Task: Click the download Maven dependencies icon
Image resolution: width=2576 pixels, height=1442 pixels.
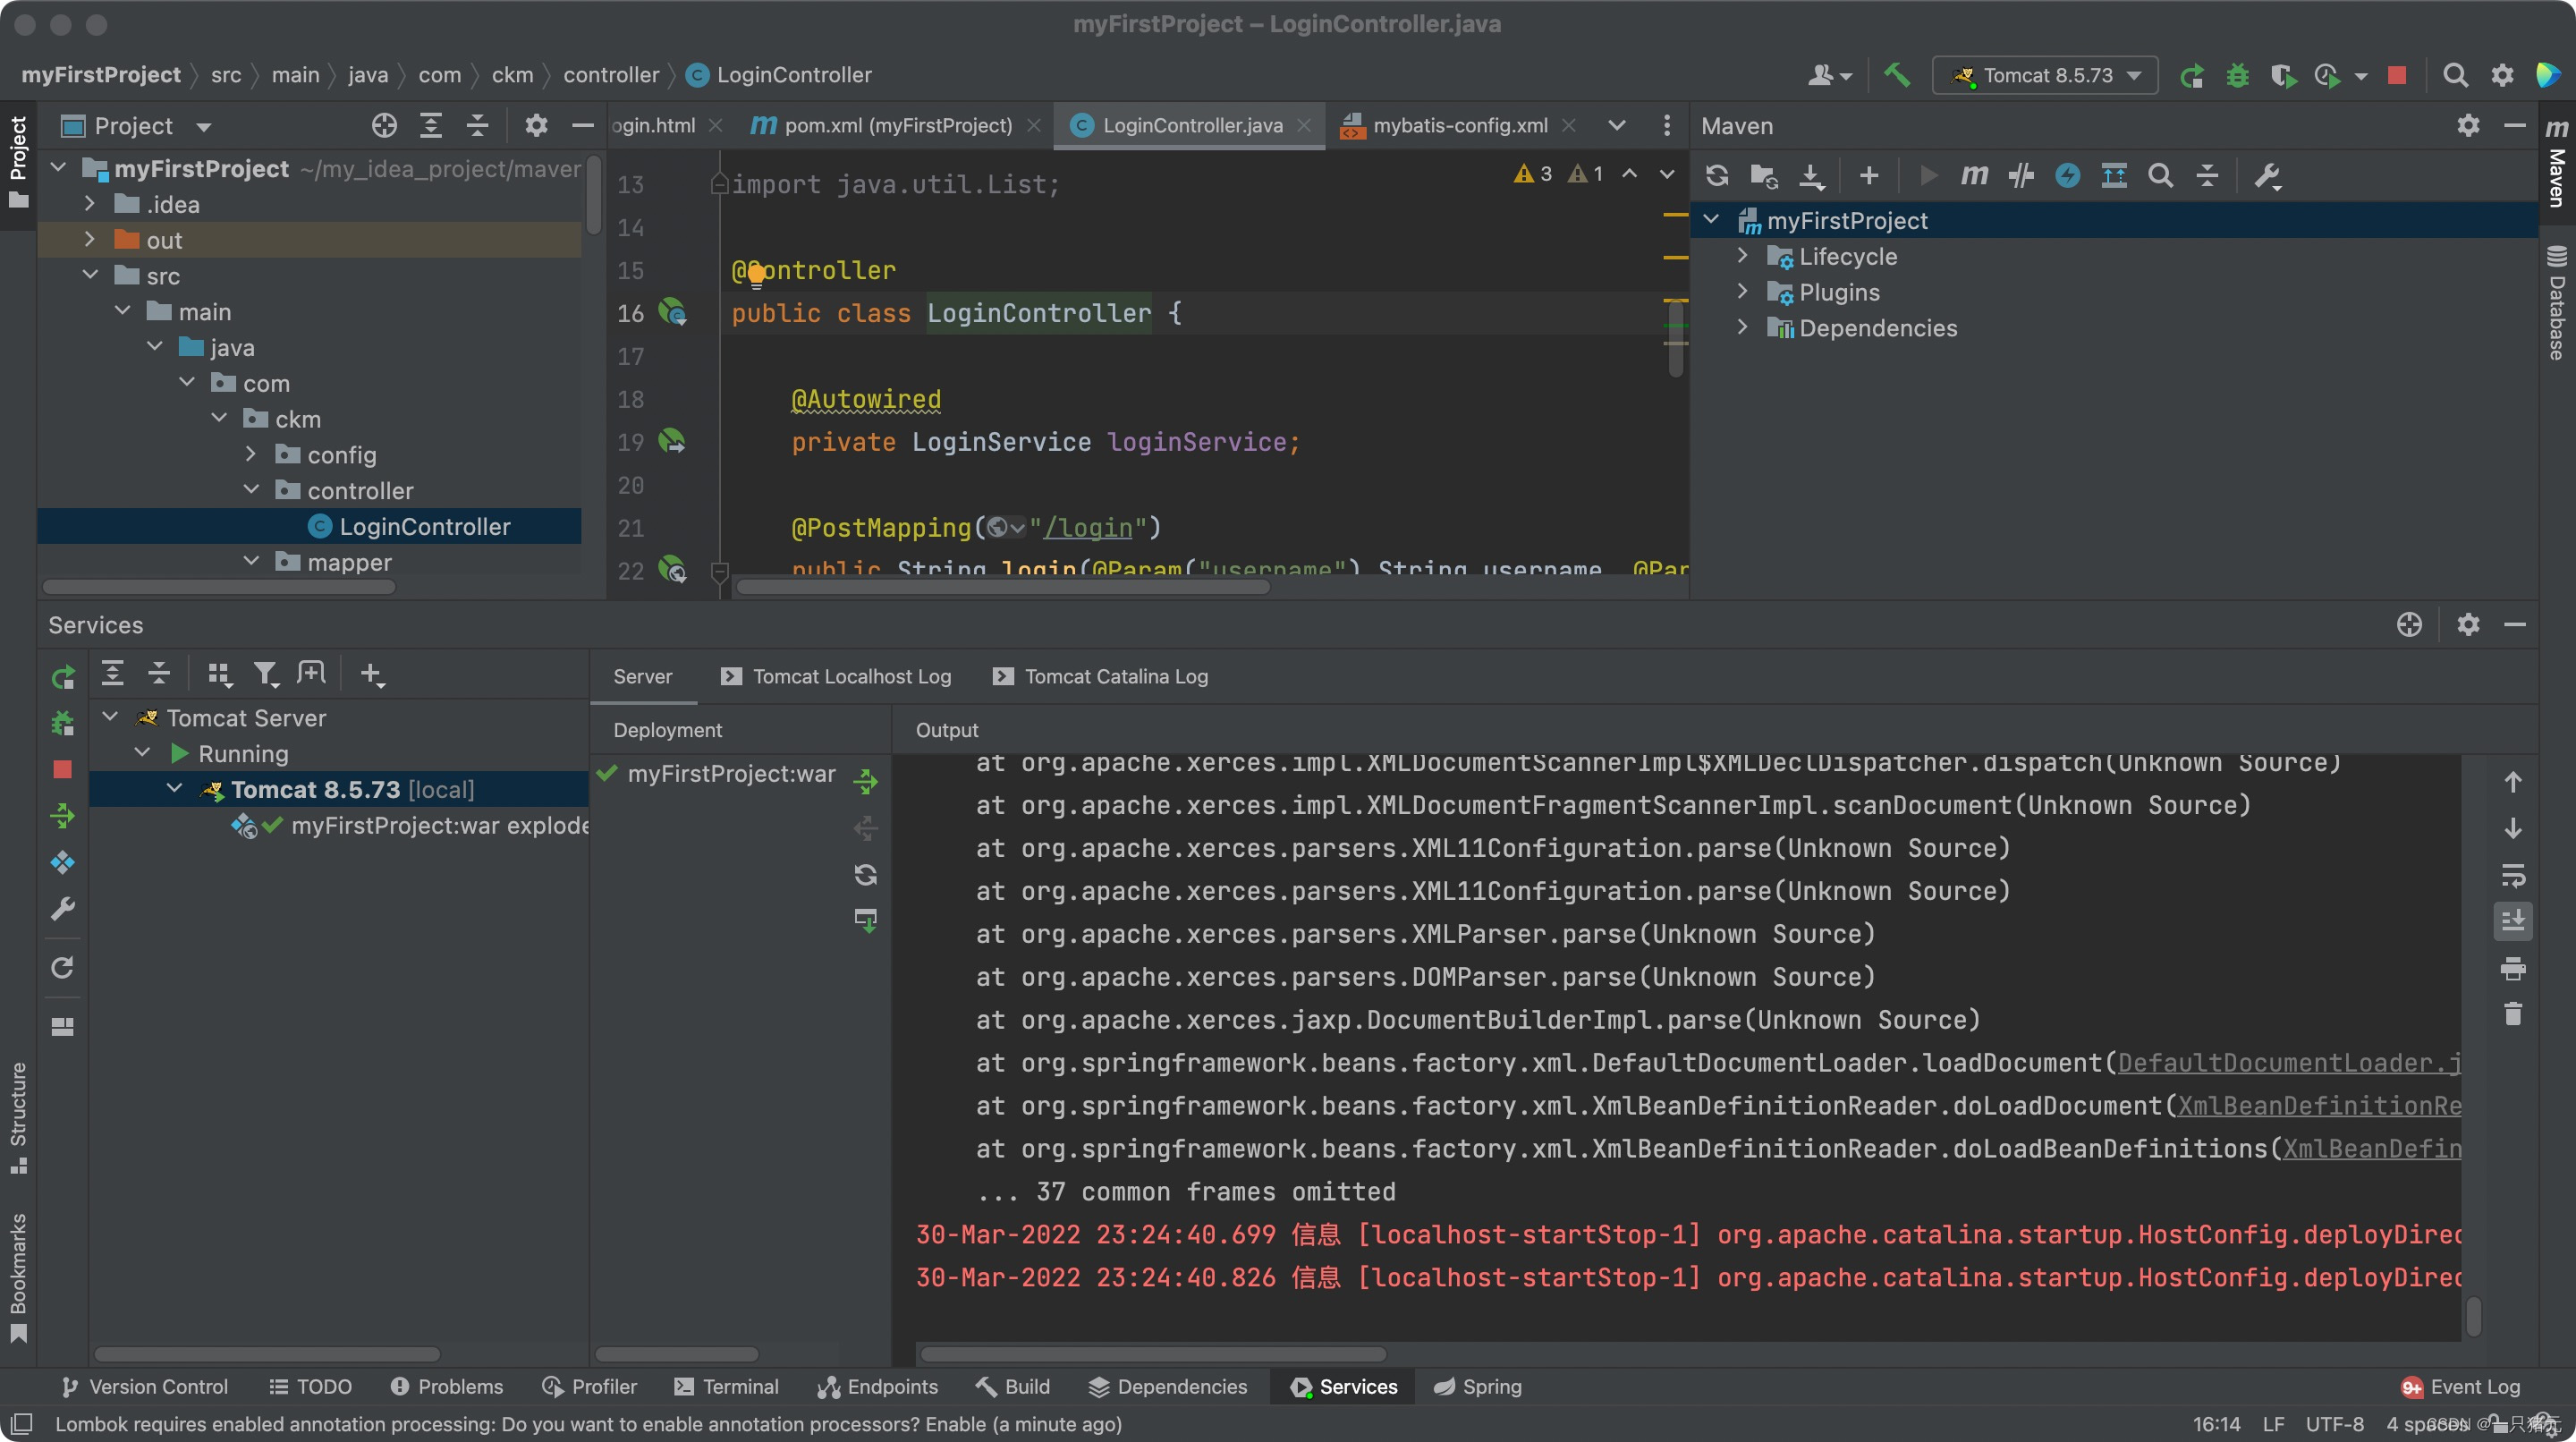Action: [x=1810, y=174]
